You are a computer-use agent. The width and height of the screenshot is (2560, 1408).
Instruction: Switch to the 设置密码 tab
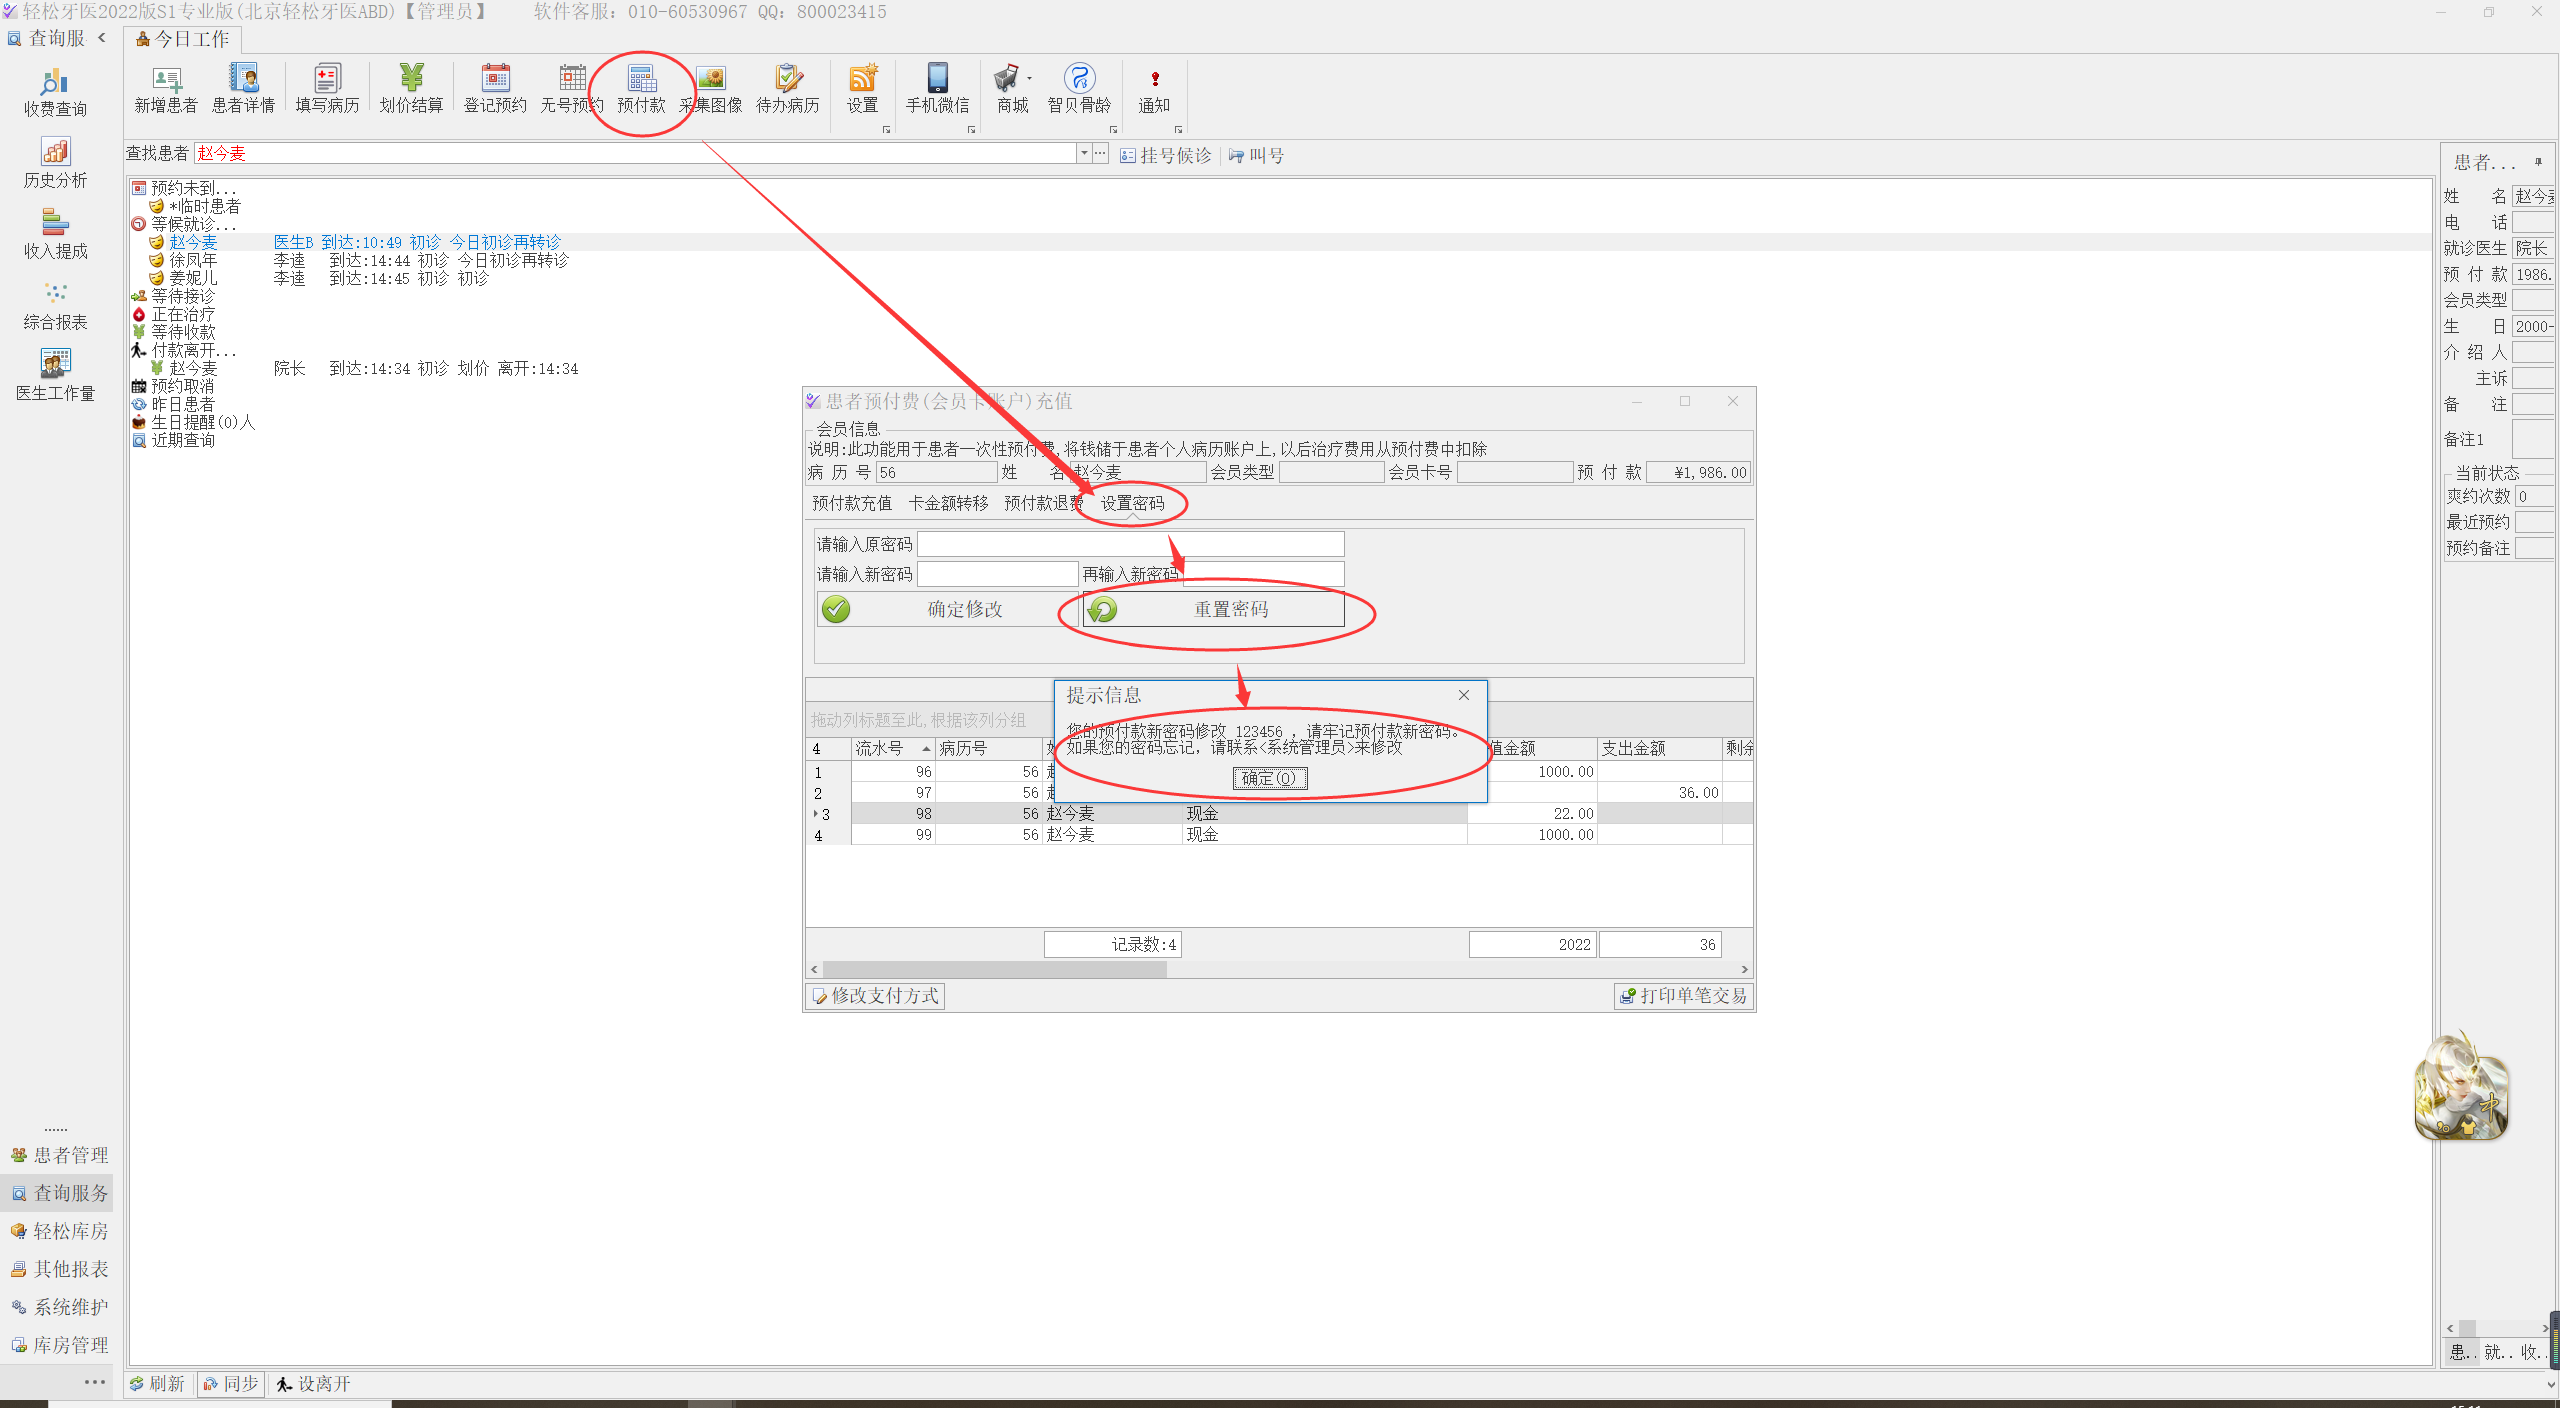click(x=1133, y=503)
